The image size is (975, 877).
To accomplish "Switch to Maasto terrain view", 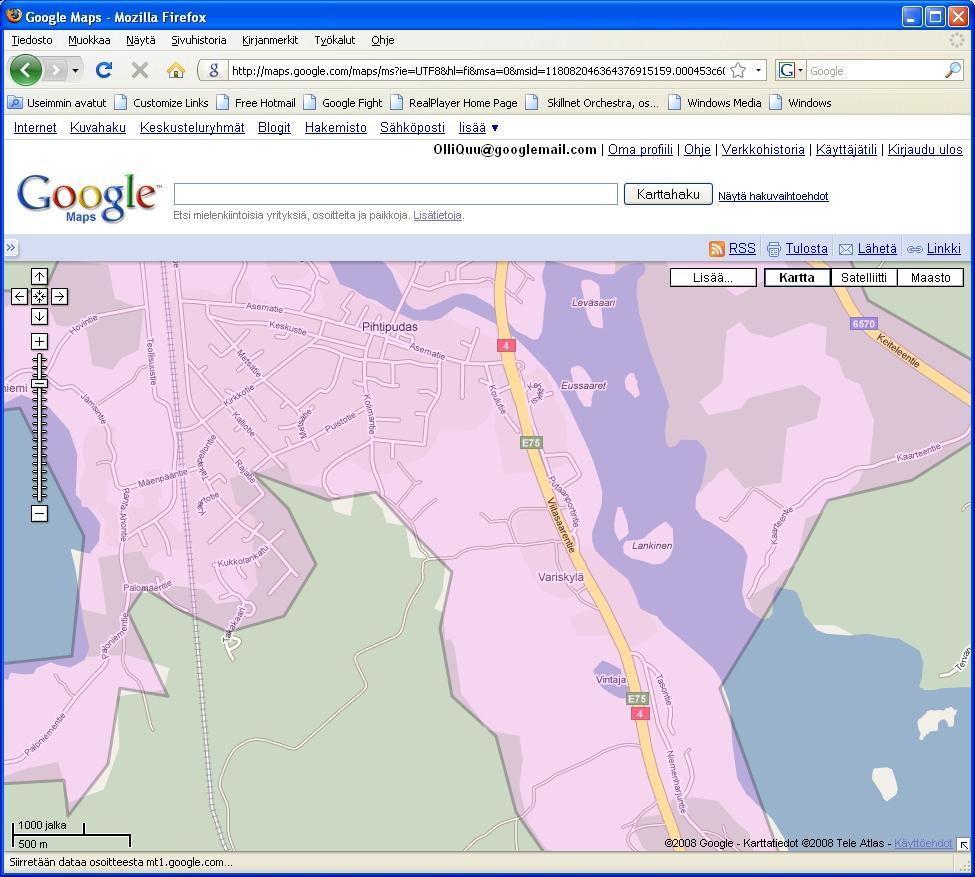I will pyautogui.click(x=930, y=277).
